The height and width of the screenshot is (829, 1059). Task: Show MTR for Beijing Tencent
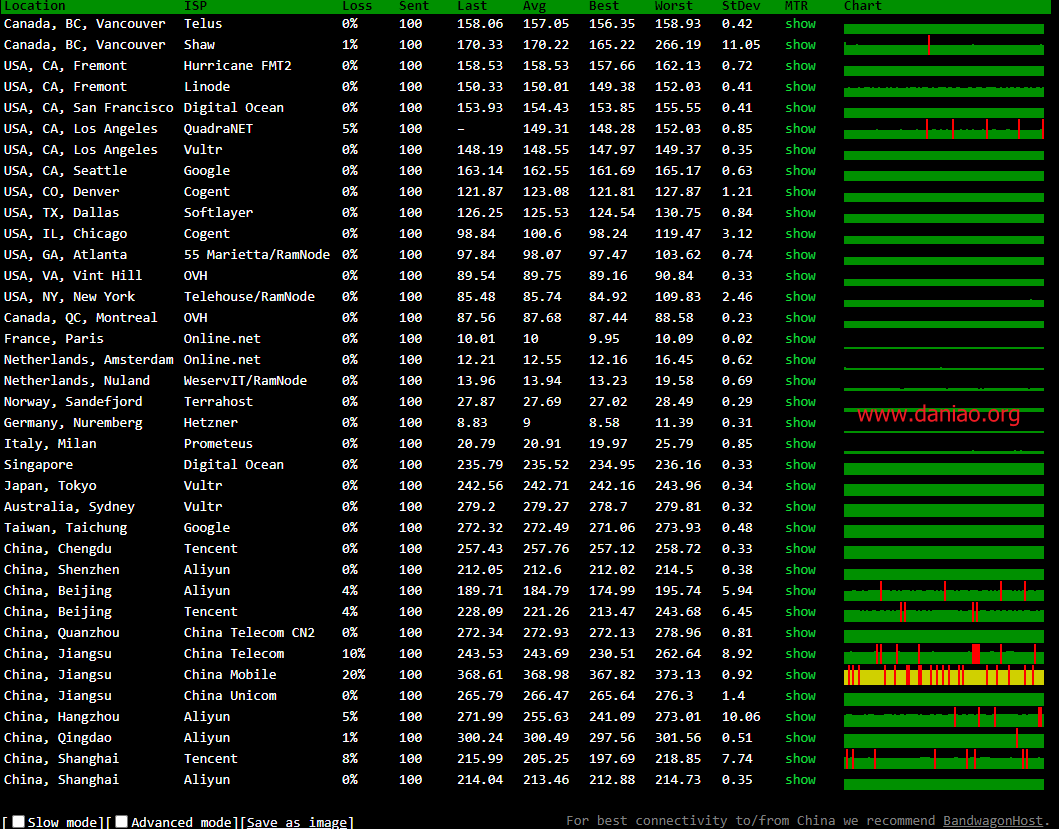tap(800, 611)
